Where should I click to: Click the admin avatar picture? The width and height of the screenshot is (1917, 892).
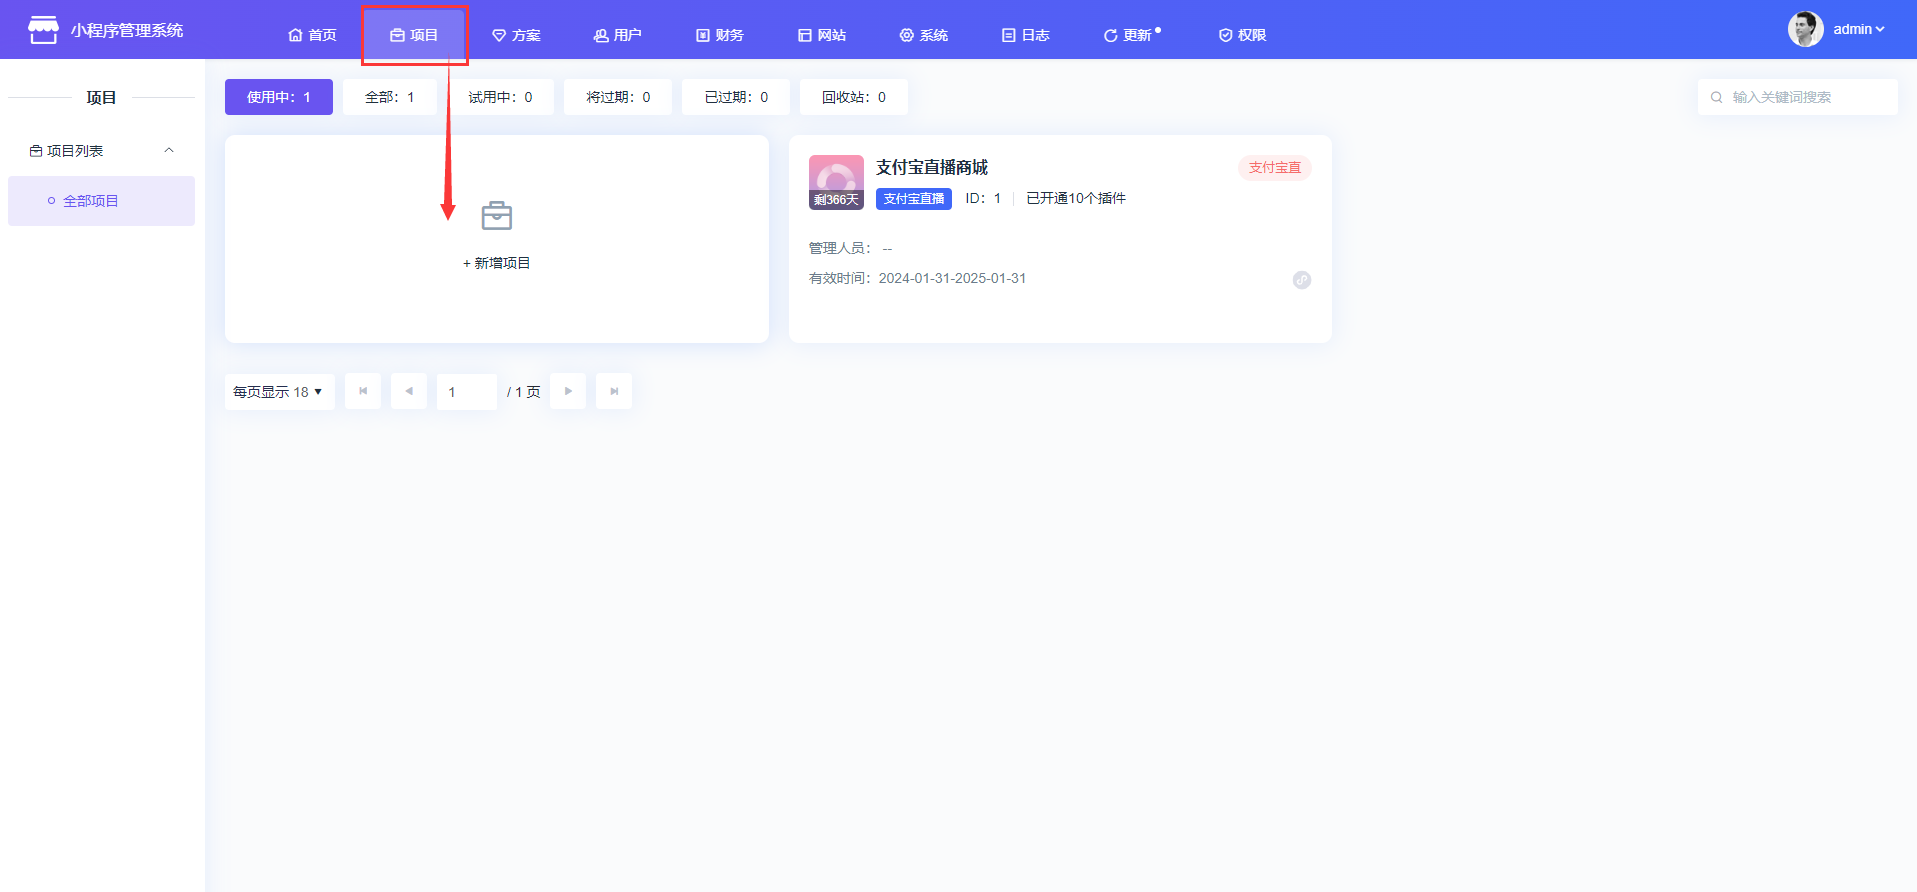click(x=1805, y=29)
